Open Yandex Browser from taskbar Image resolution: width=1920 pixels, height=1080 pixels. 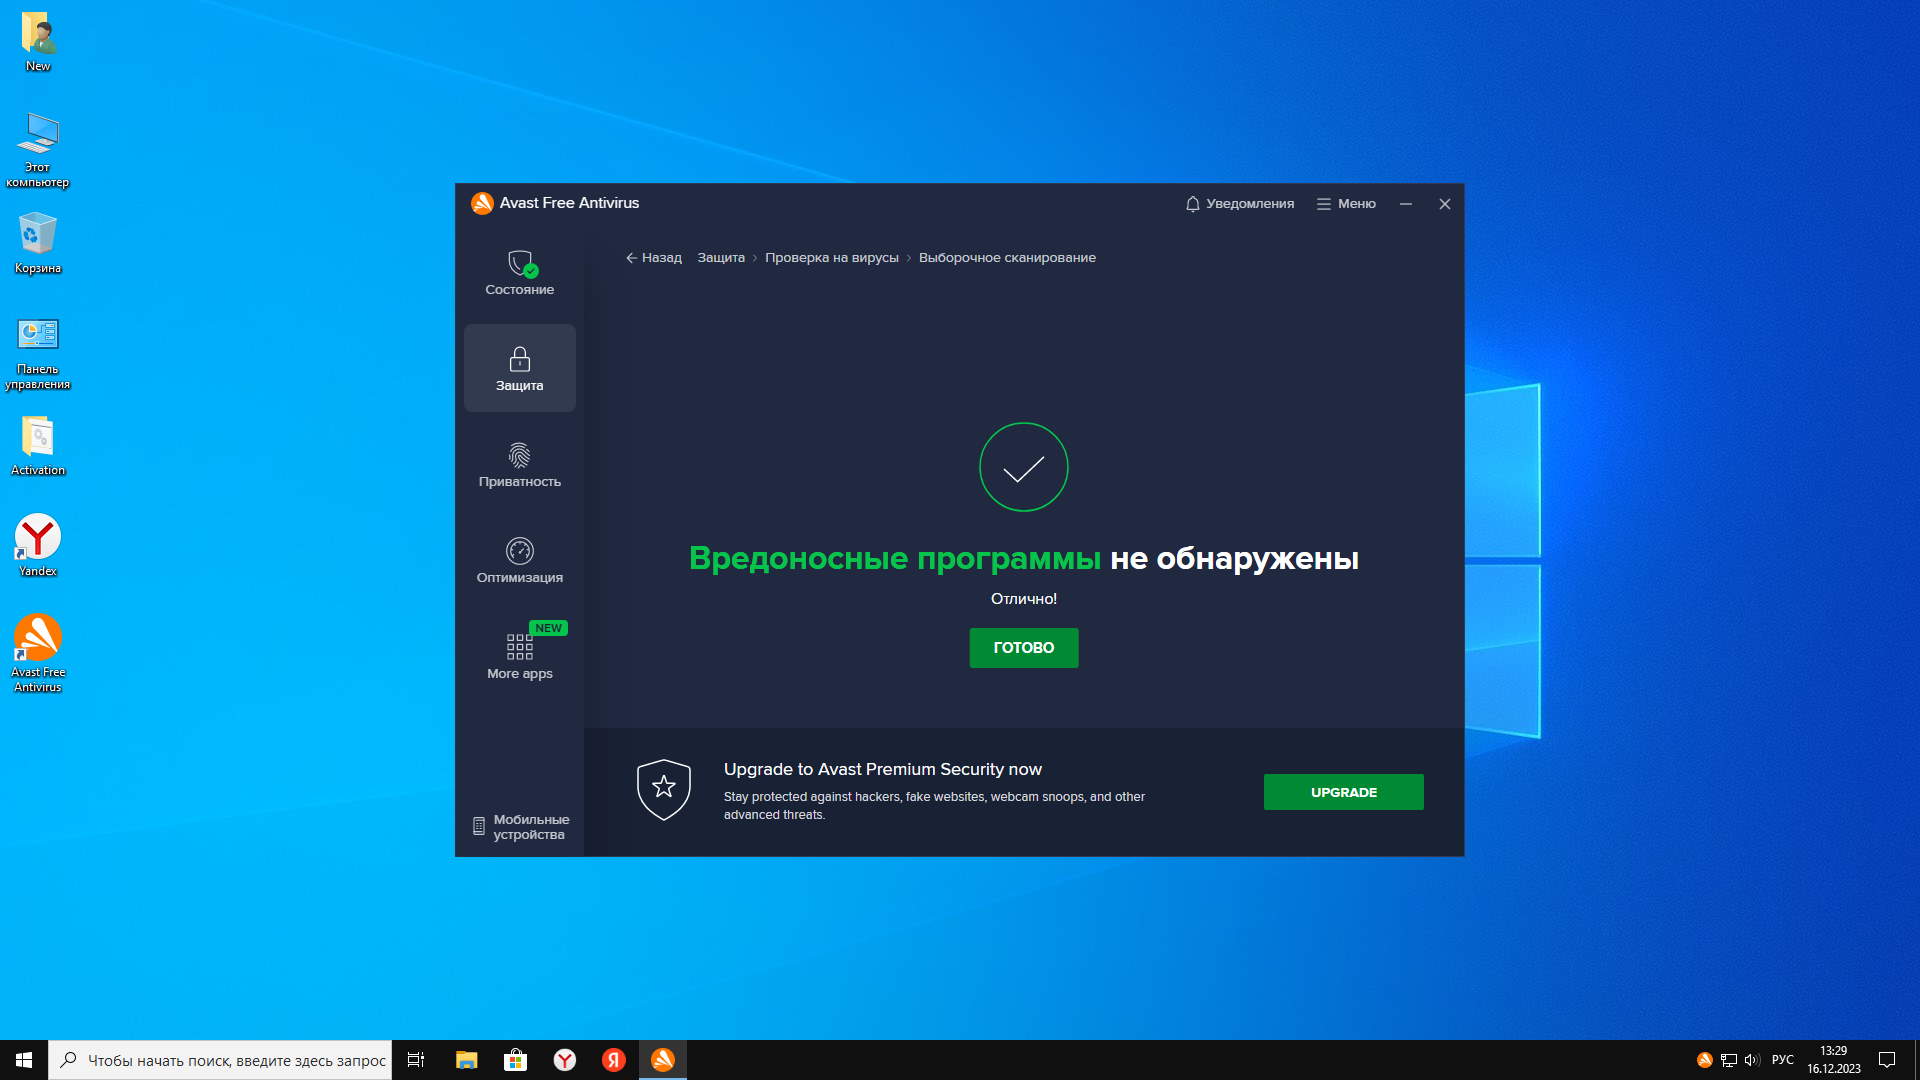coord(565,1060)
